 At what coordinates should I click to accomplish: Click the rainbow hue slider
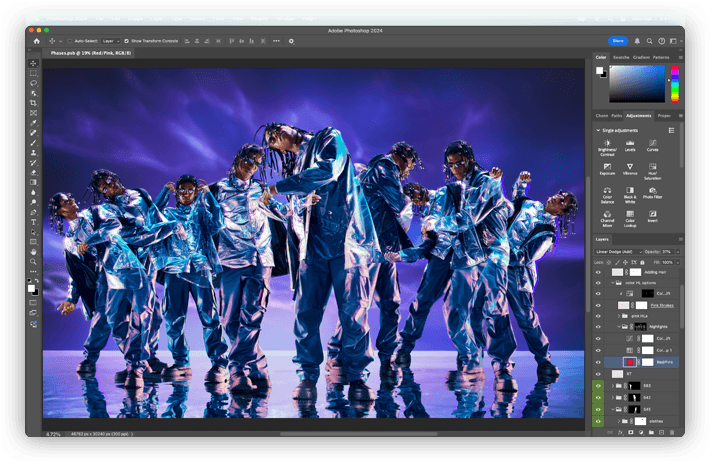(x=676, y=85)
